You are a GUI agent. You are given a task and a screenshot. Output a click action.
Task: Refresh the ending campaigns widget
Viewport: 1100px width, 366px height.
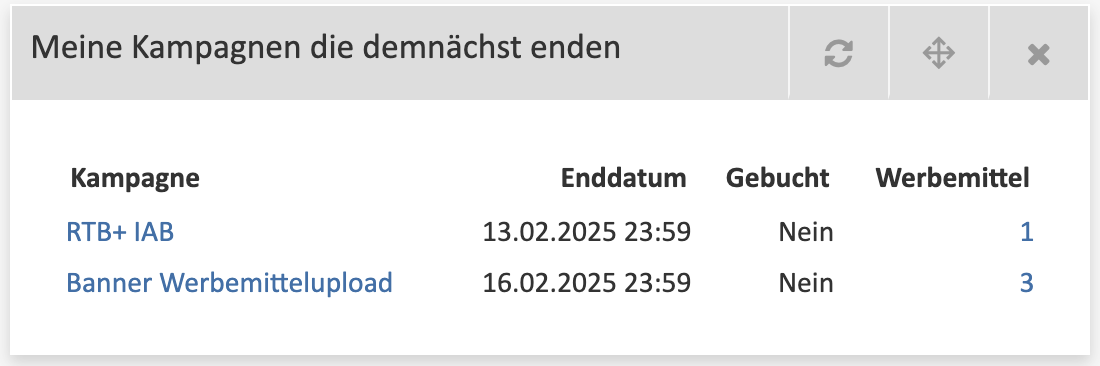(838, 53)
